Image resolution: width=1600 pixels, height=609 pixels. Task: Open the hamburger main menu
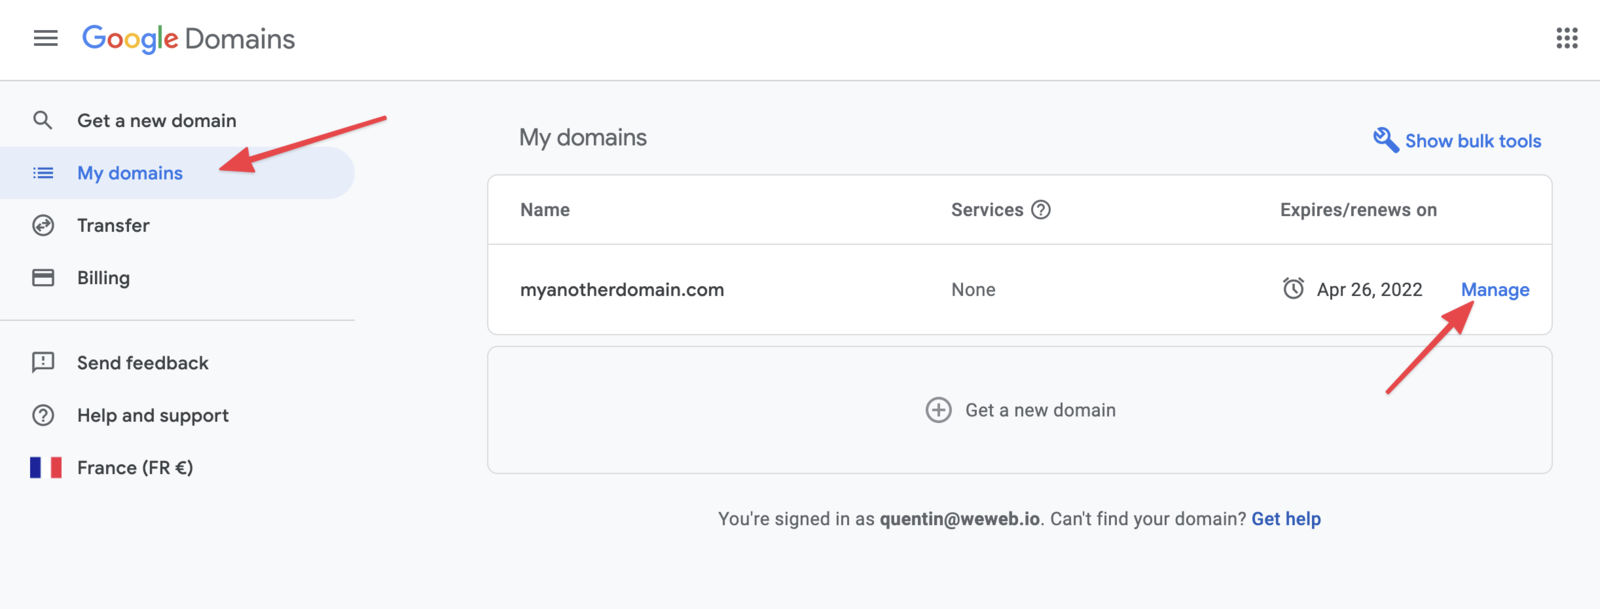[46, 39]
